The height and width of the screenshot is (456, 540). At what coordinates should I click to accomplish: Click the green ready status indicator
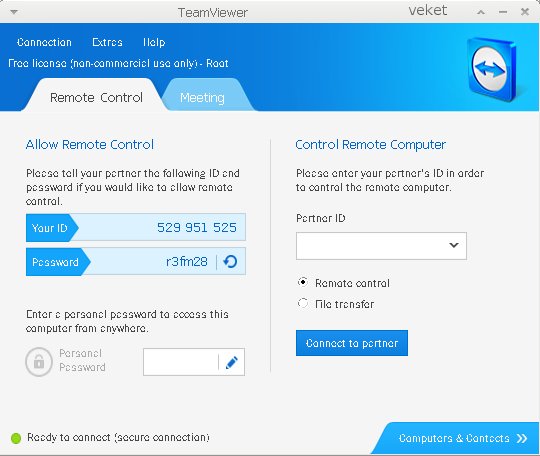point(16,438)
